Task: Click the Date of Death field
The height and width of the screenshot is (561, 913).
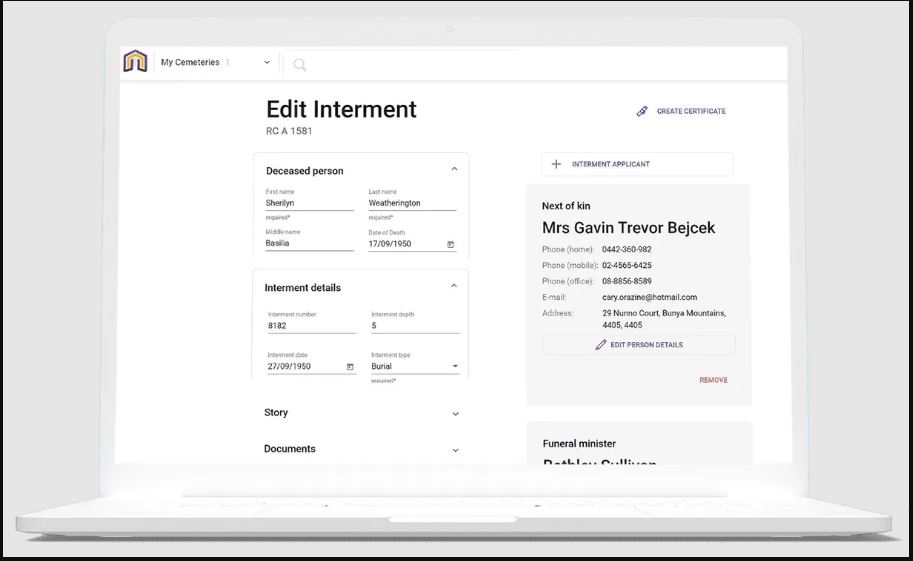Action: [x=412, y=244]
